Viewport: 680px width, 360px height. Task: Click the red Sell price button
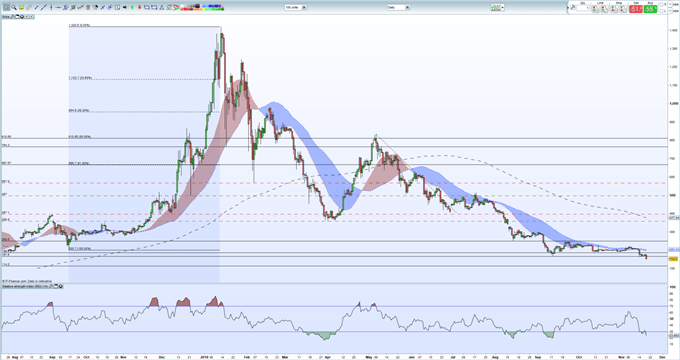636,9
